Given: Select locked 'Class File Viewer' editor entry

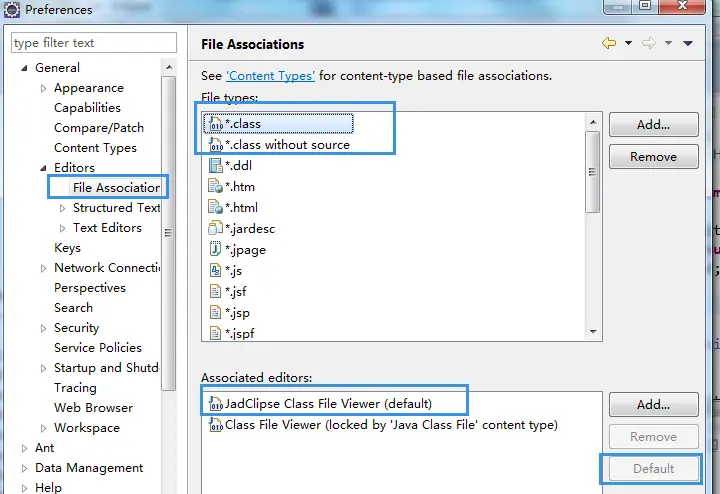Looking at the screenshot, I should click(x=383, y=425).
